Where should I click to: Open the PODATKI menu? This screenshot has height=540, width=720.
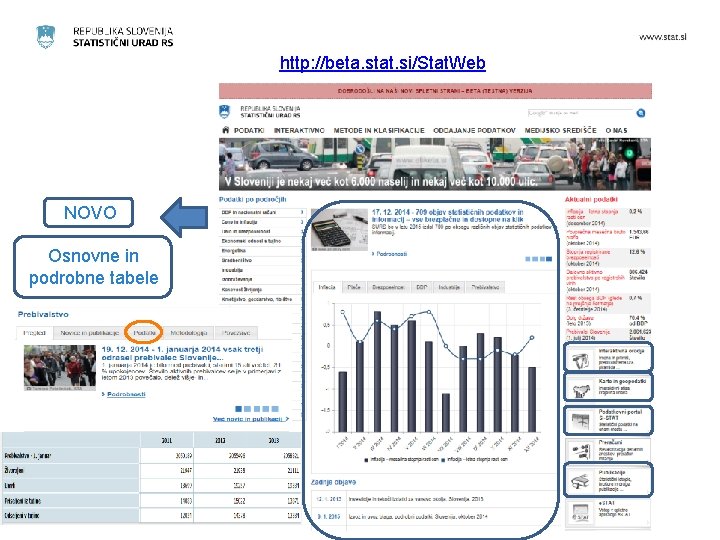(x=249, y=130)
